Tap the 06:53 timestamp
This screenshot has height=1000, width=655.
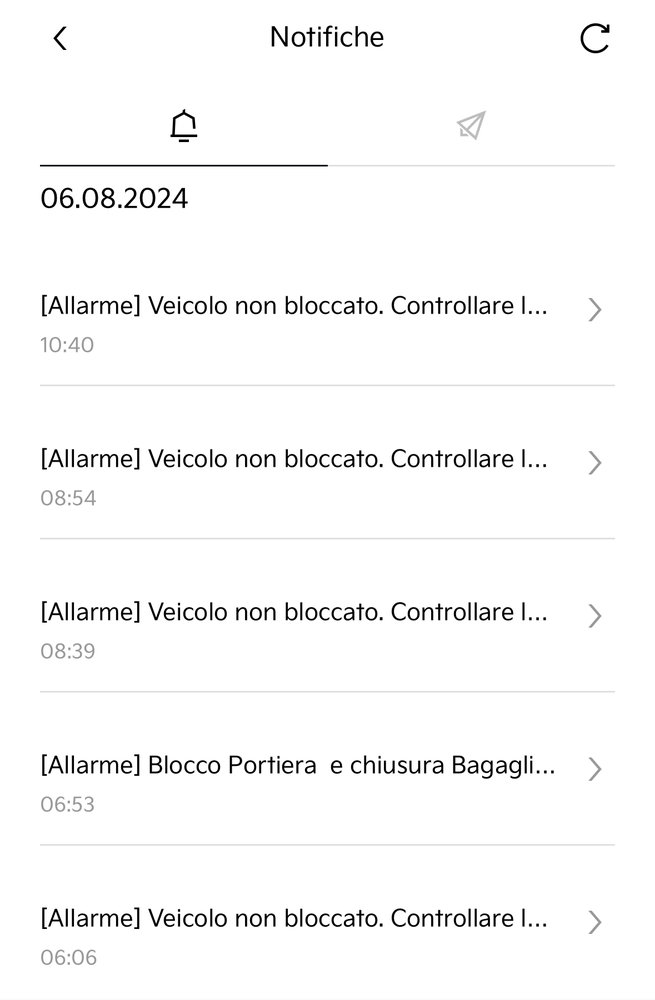tap(68, 804)
